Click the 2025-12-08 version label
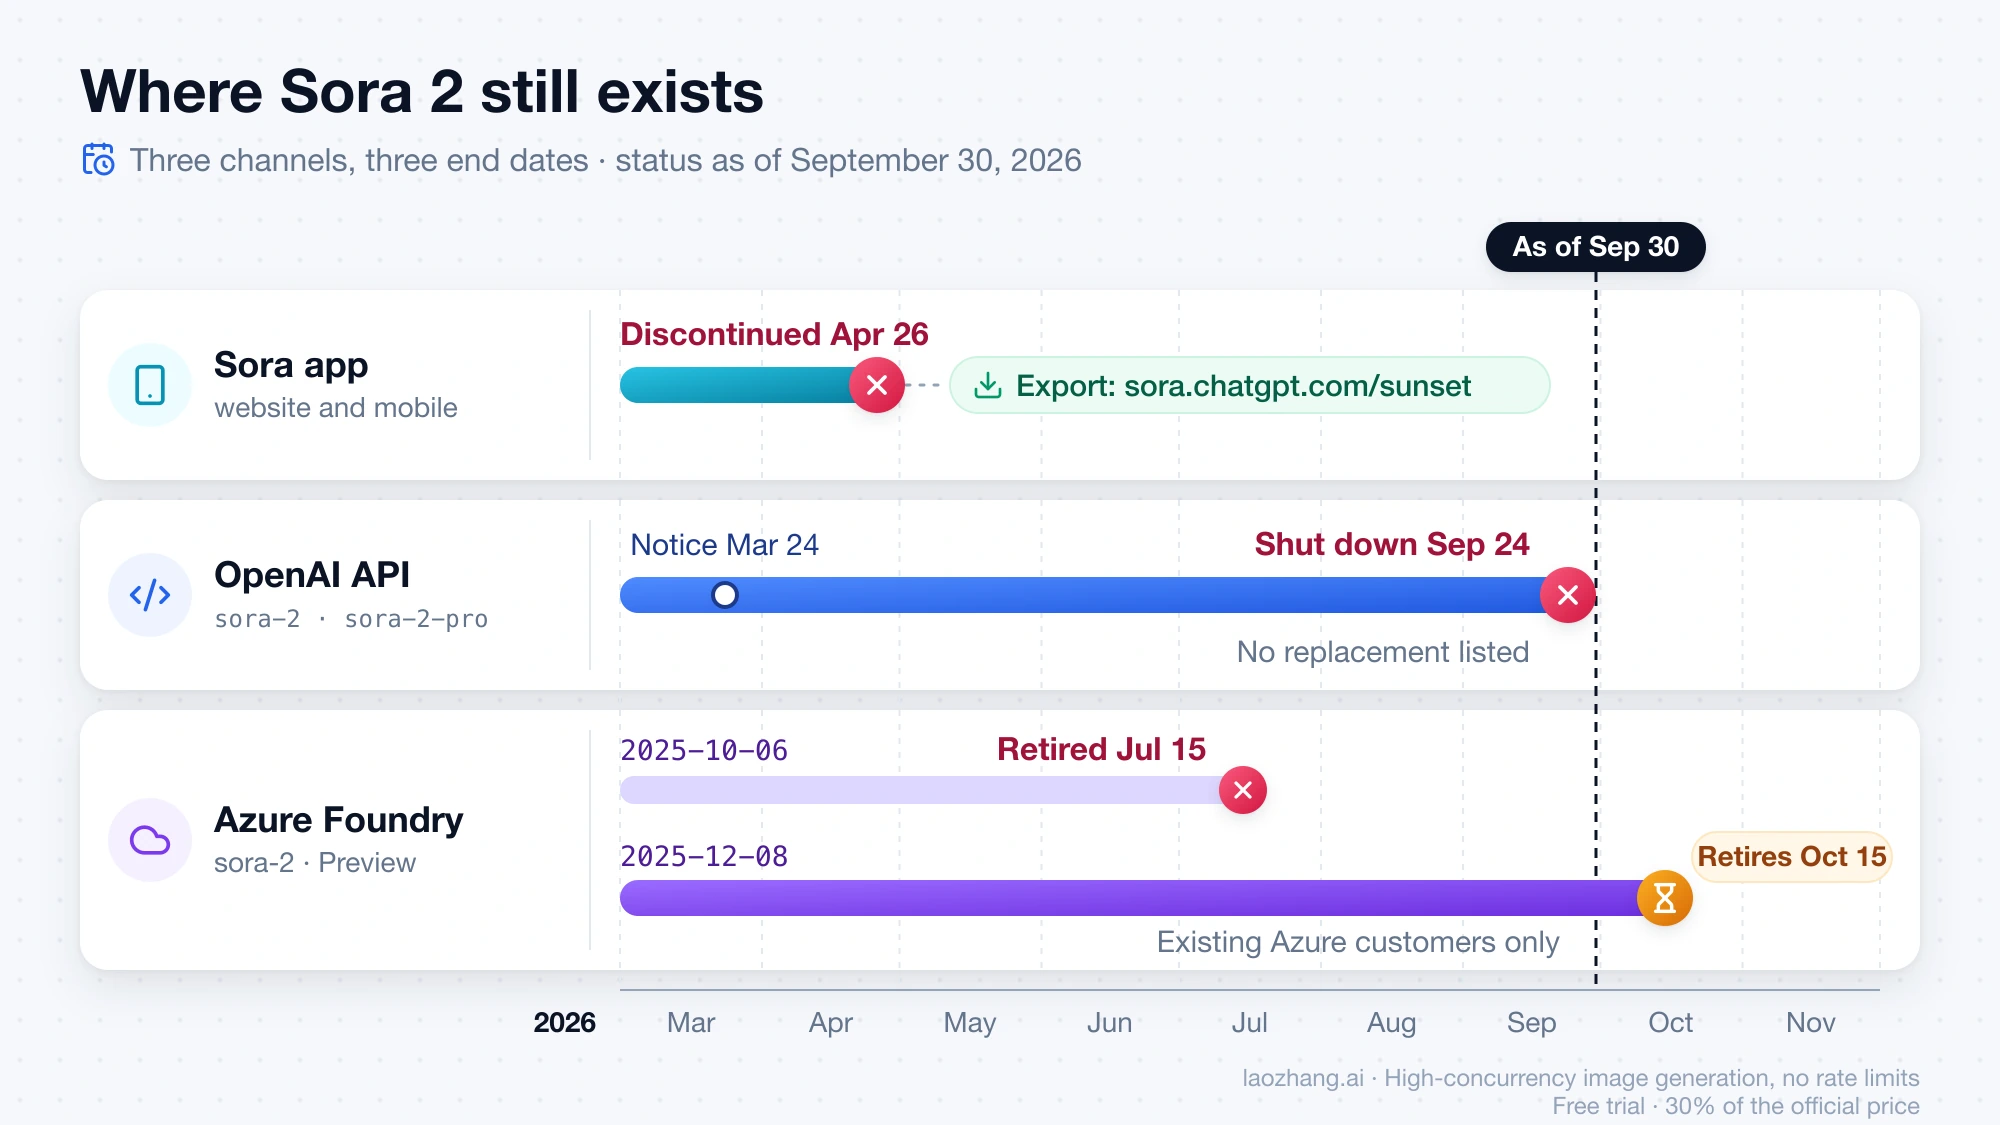Screen dimensions: 2000x1125 click(x=704, y=856)
